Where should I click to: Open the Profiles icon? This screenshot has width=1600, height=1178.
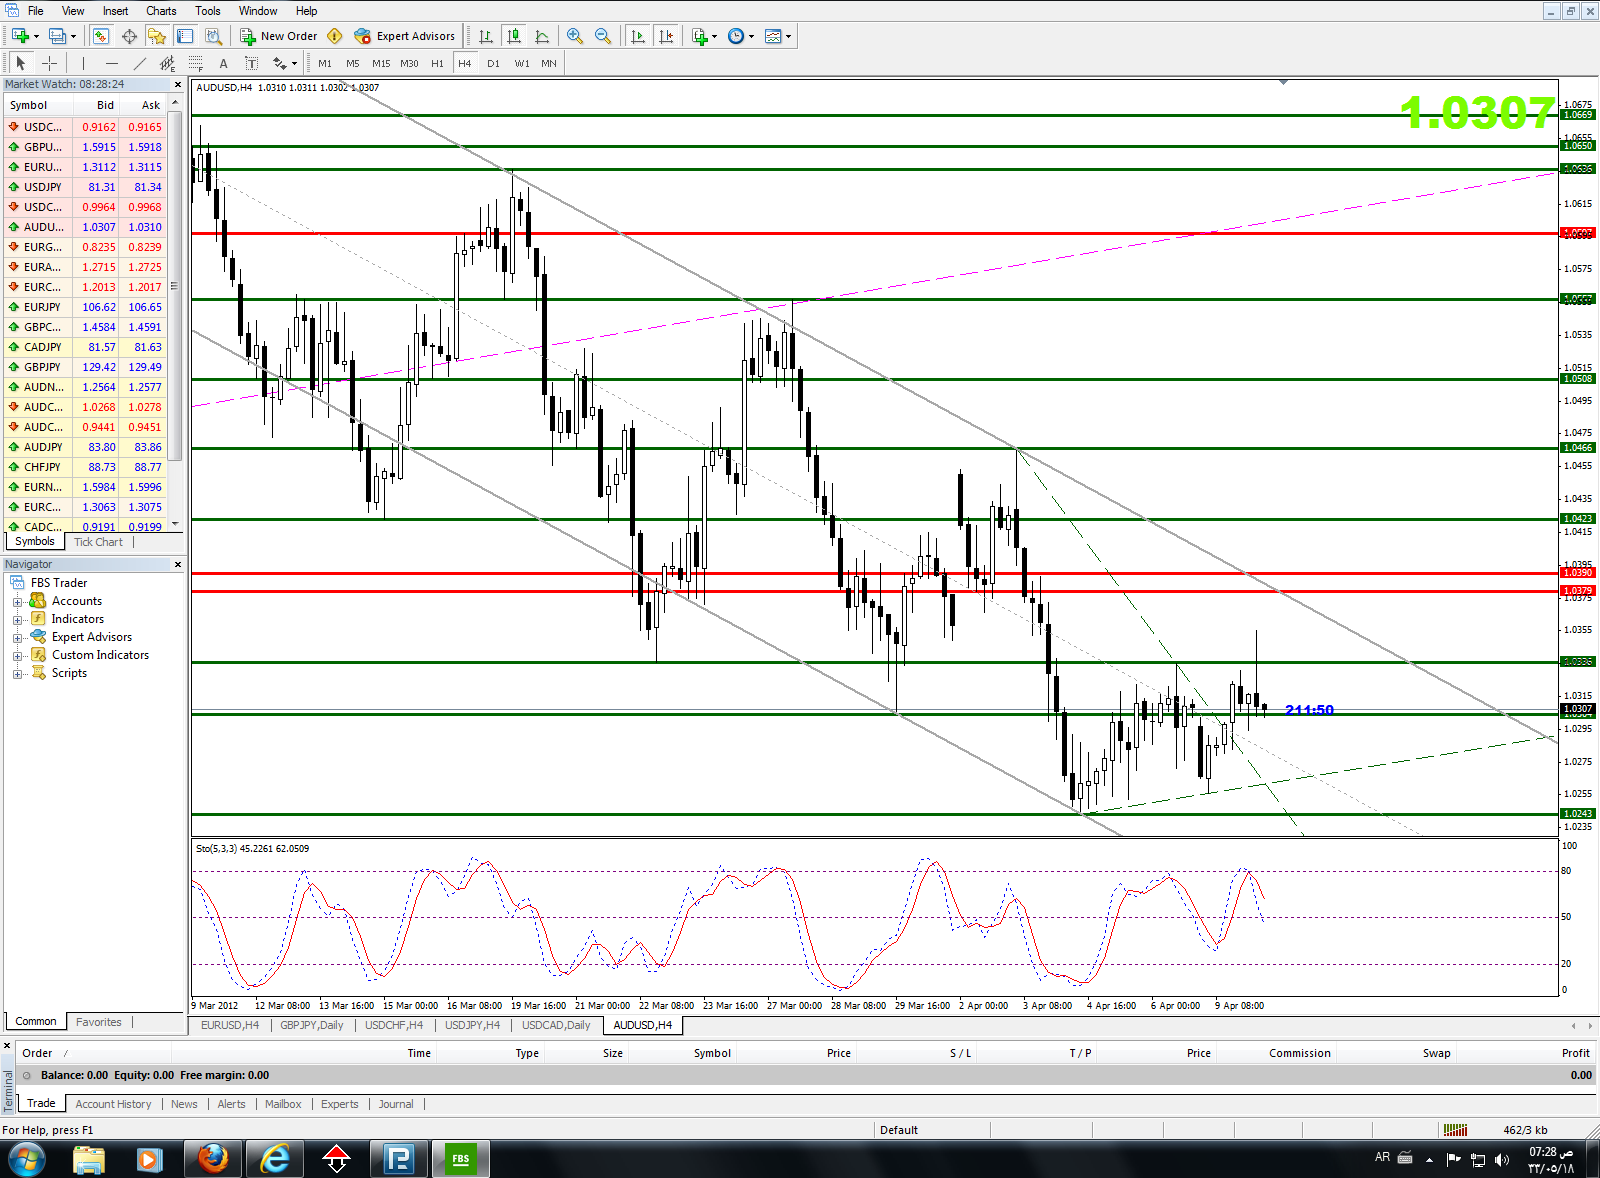(x=58, y=36)
